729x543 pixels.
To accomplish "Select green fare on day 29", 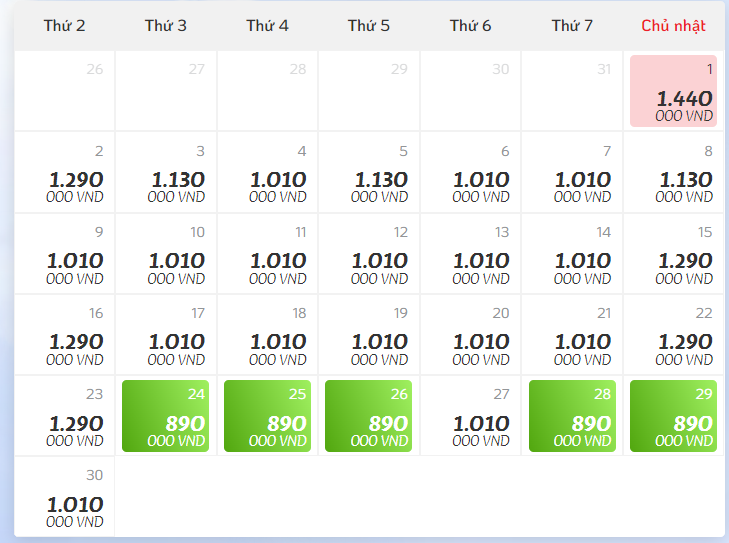I will coord(673,415).
